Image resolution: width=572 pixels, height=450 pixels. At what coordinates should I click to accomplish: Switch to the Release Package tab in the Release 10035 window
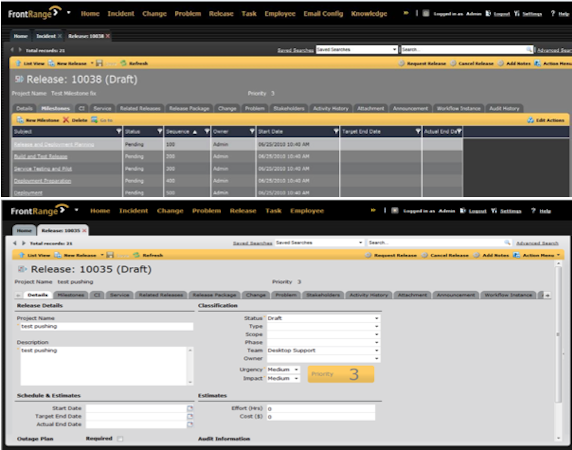click(x=214, y=295)
